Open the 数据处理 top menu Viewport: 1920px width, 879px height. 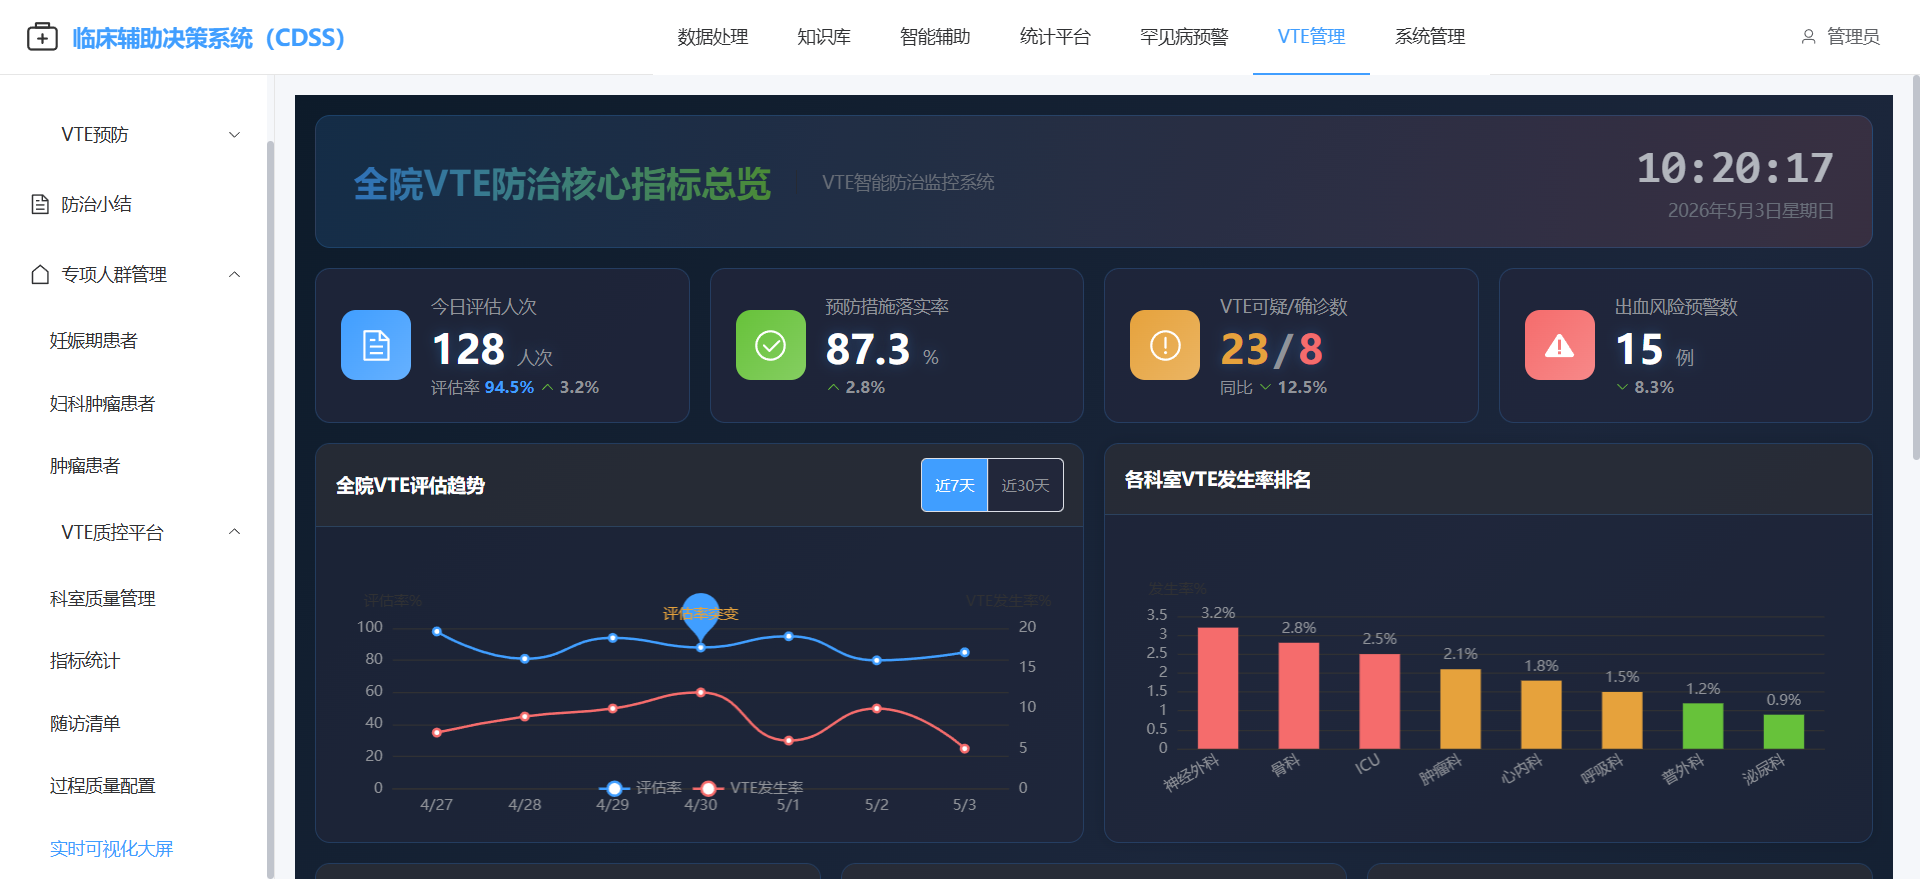pyautogui.click(x=713, y=37)
